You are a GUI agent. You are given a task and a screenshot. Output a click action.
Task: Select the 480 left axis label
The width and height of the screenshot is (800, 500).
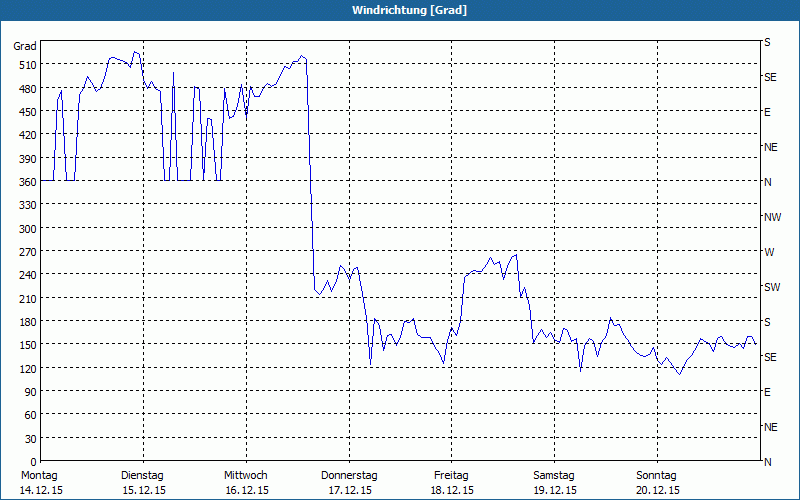click(28, 89)
